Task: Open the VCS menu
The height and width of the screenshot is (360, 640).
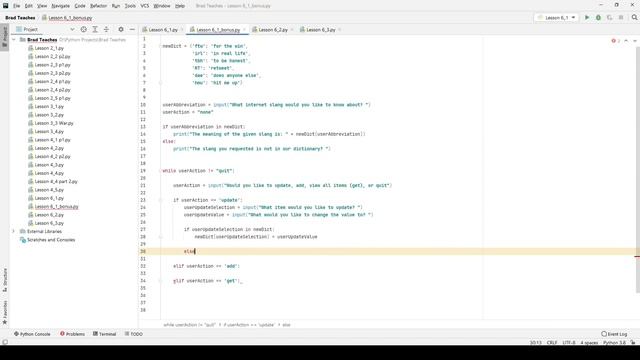Action: [144, 6]
